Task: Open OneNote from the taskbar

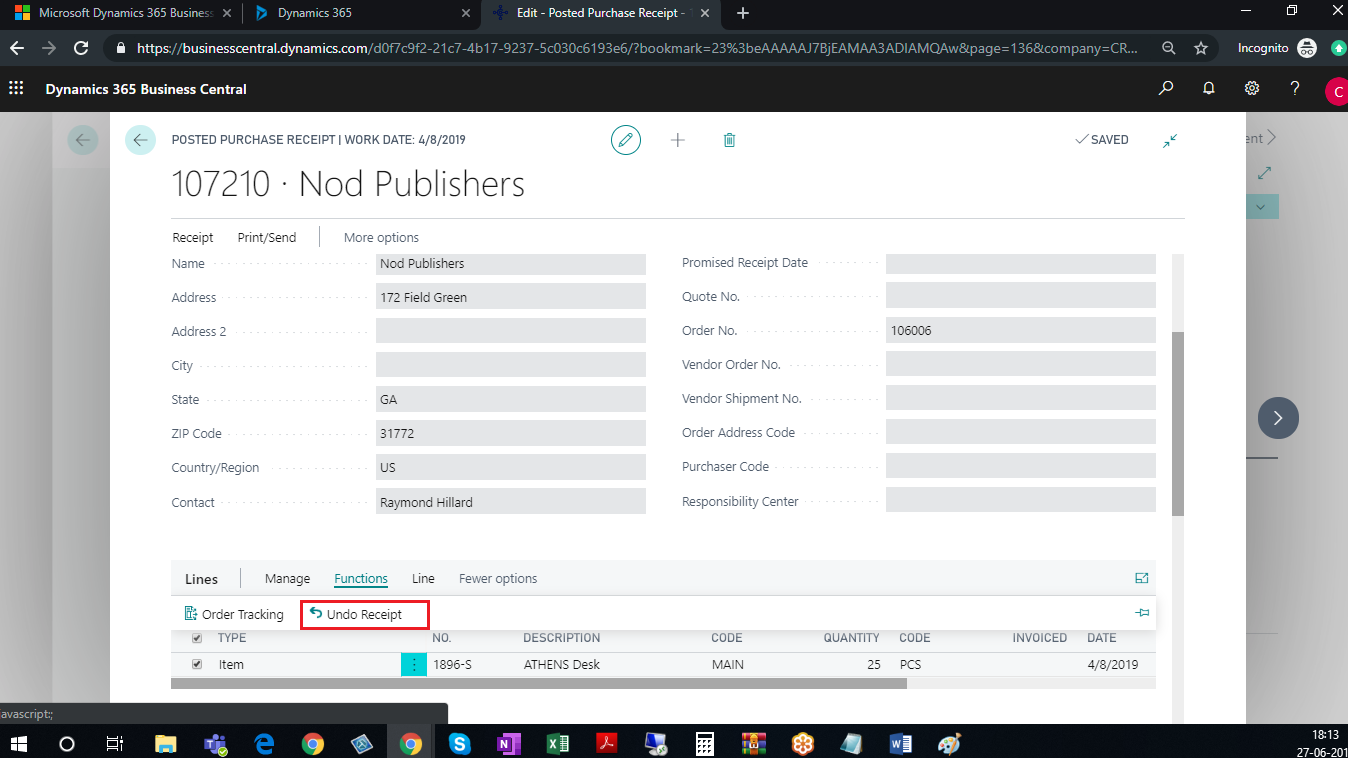Action: [x=508, y=743]
